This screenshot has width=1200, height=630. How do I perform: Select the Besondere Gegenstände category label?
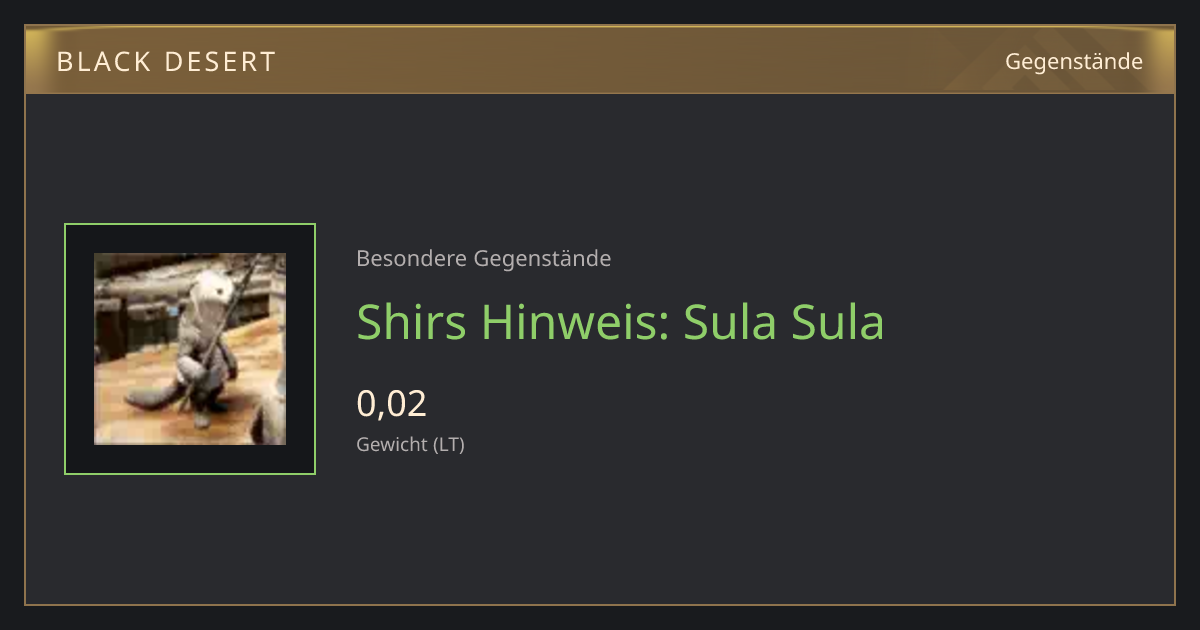[484, 259]
